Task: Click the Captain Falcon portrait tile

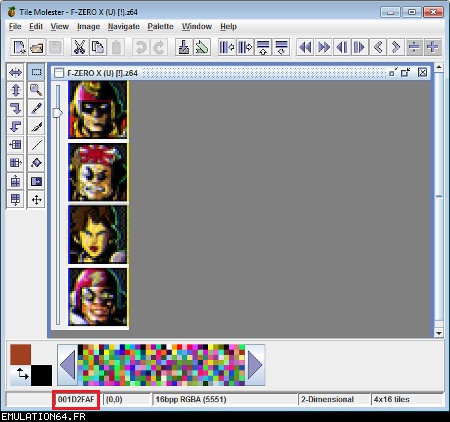Action: (x=98, y=110)
